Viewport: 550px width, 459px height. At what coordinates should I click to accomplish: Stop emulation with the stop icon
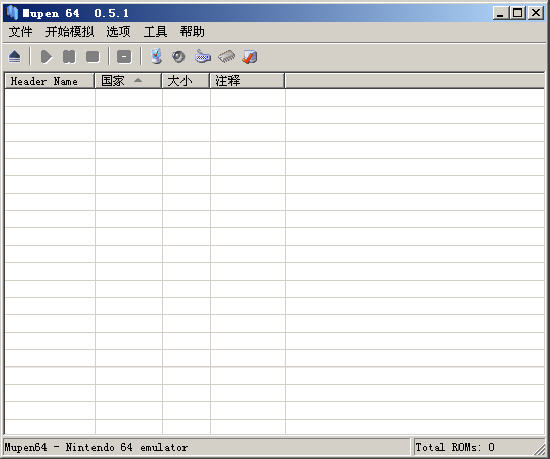tap(93, 56)
